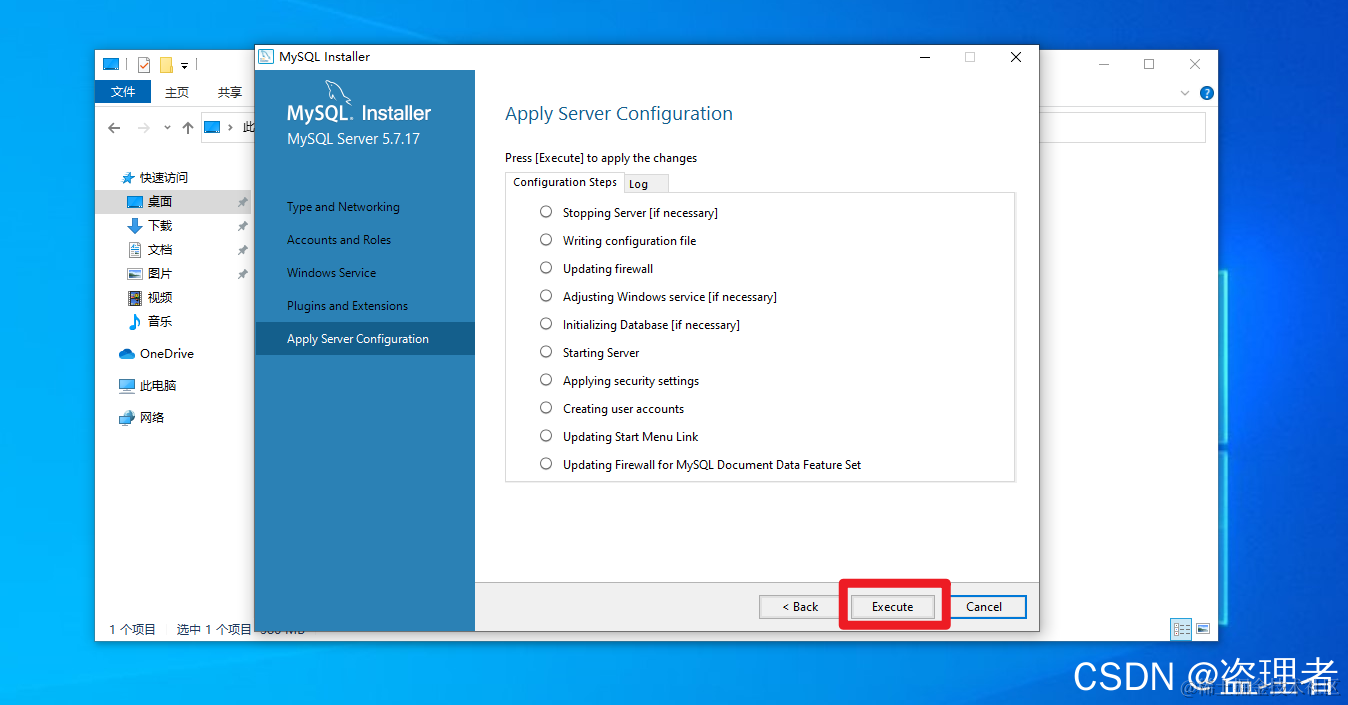
Task: Cancel the MySQL Installer configuration
Action: pos(984,607)
